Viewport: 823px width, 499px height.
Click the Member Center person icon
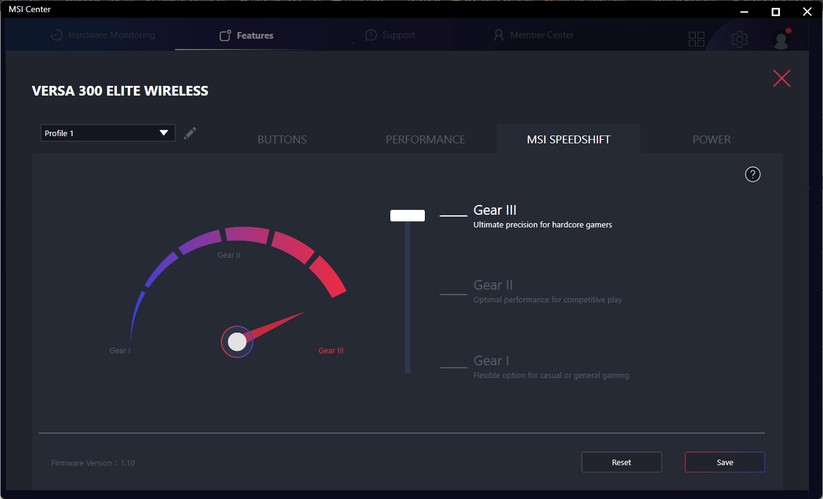coord(498,35)
